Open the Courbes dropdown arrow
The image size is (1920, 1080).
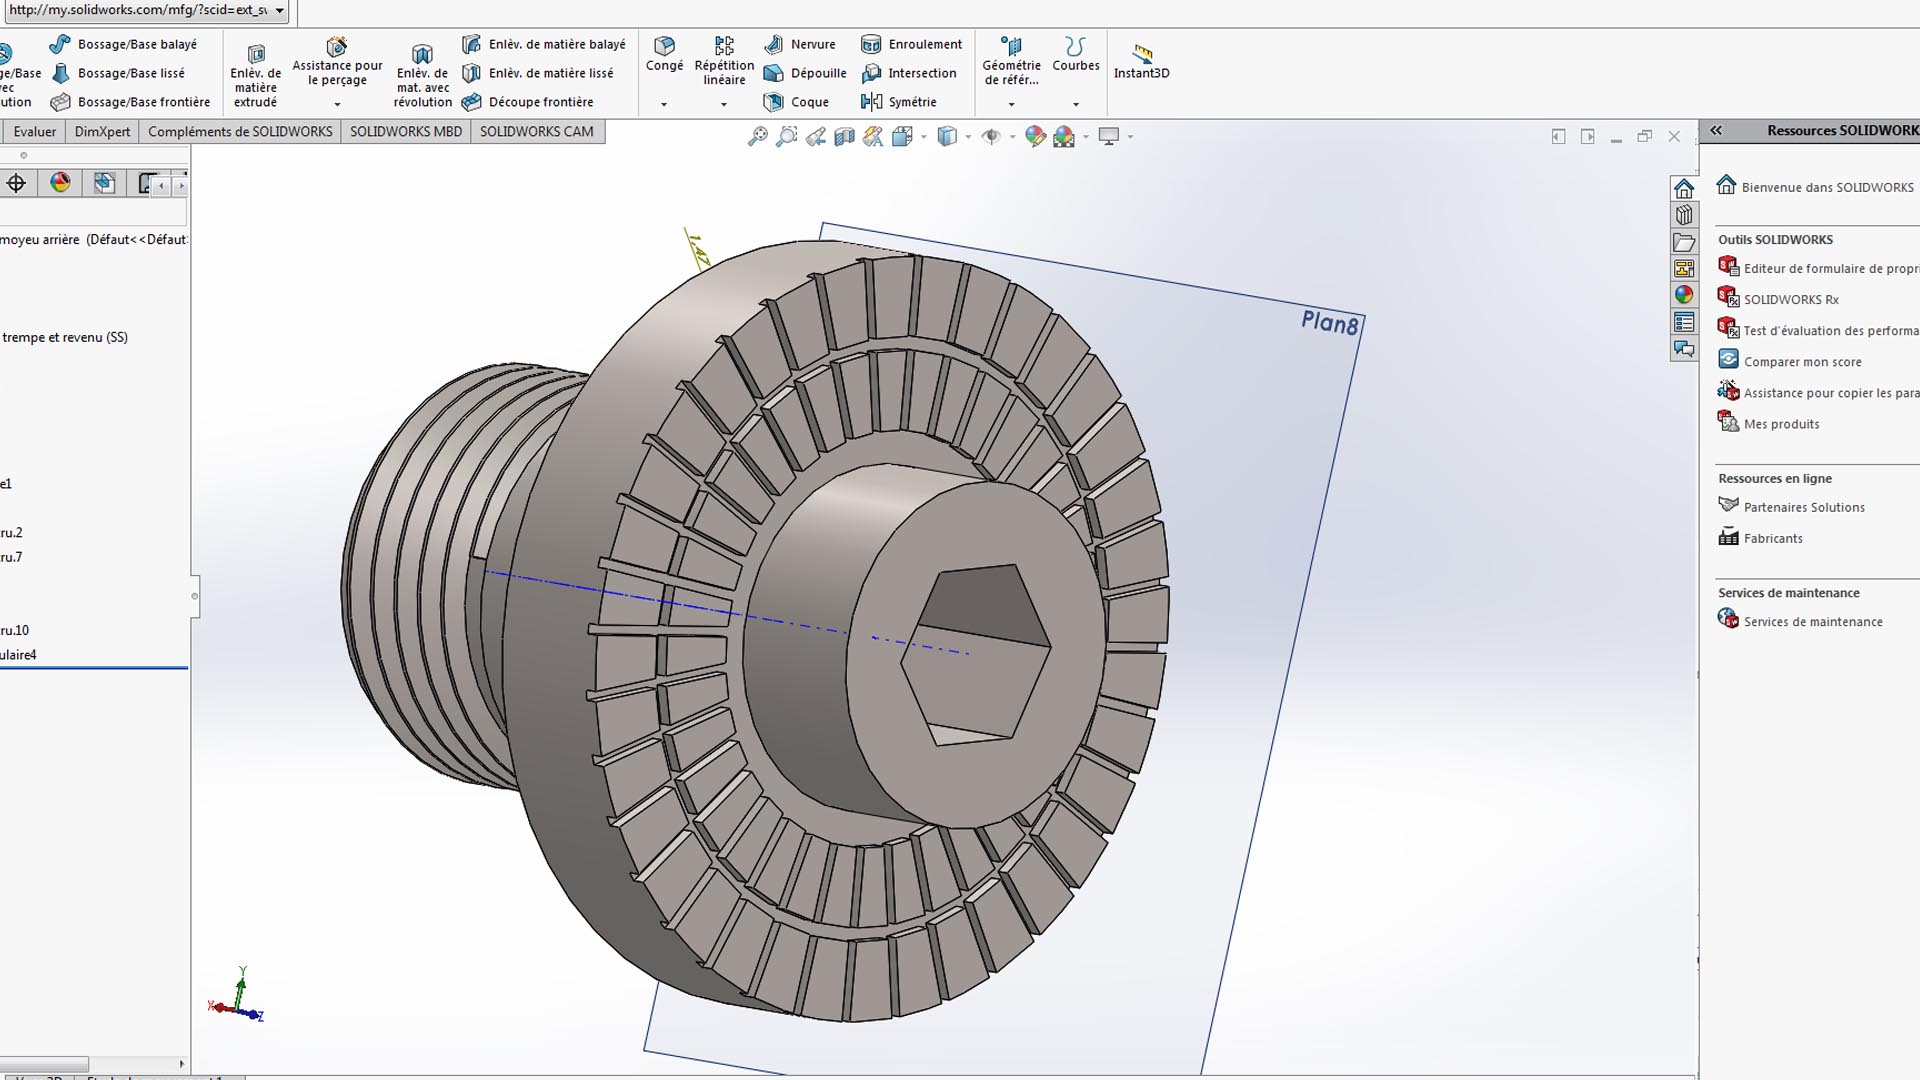point(1076,104)
